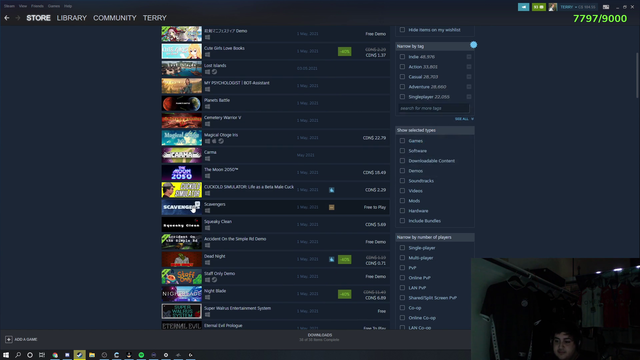Open Google Chrome from the taskbar
This screenshot has height=360, width=640.
[x=55, y=355]
